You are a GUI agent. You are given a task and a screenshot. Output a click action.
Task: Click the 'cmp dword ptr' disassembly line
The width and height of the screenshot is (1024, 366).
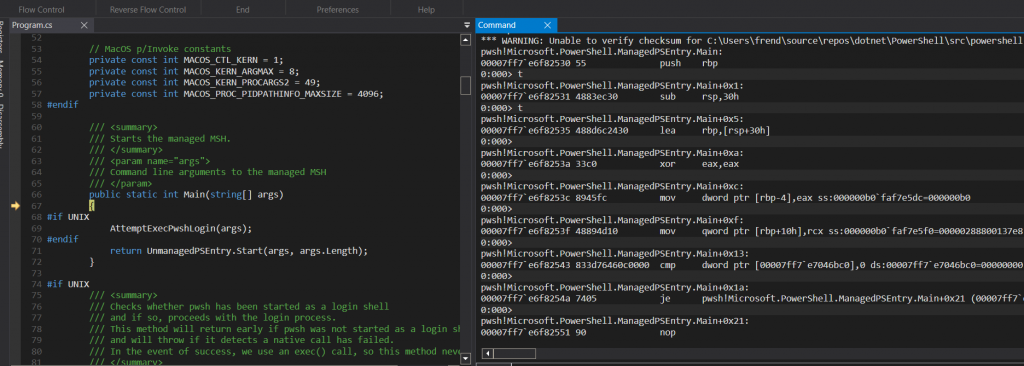coord(752,265)
